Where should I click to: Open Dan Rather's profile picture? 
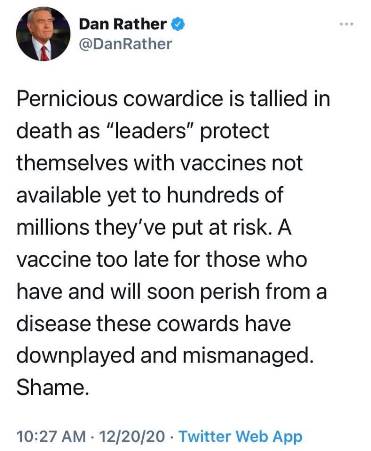43,34
